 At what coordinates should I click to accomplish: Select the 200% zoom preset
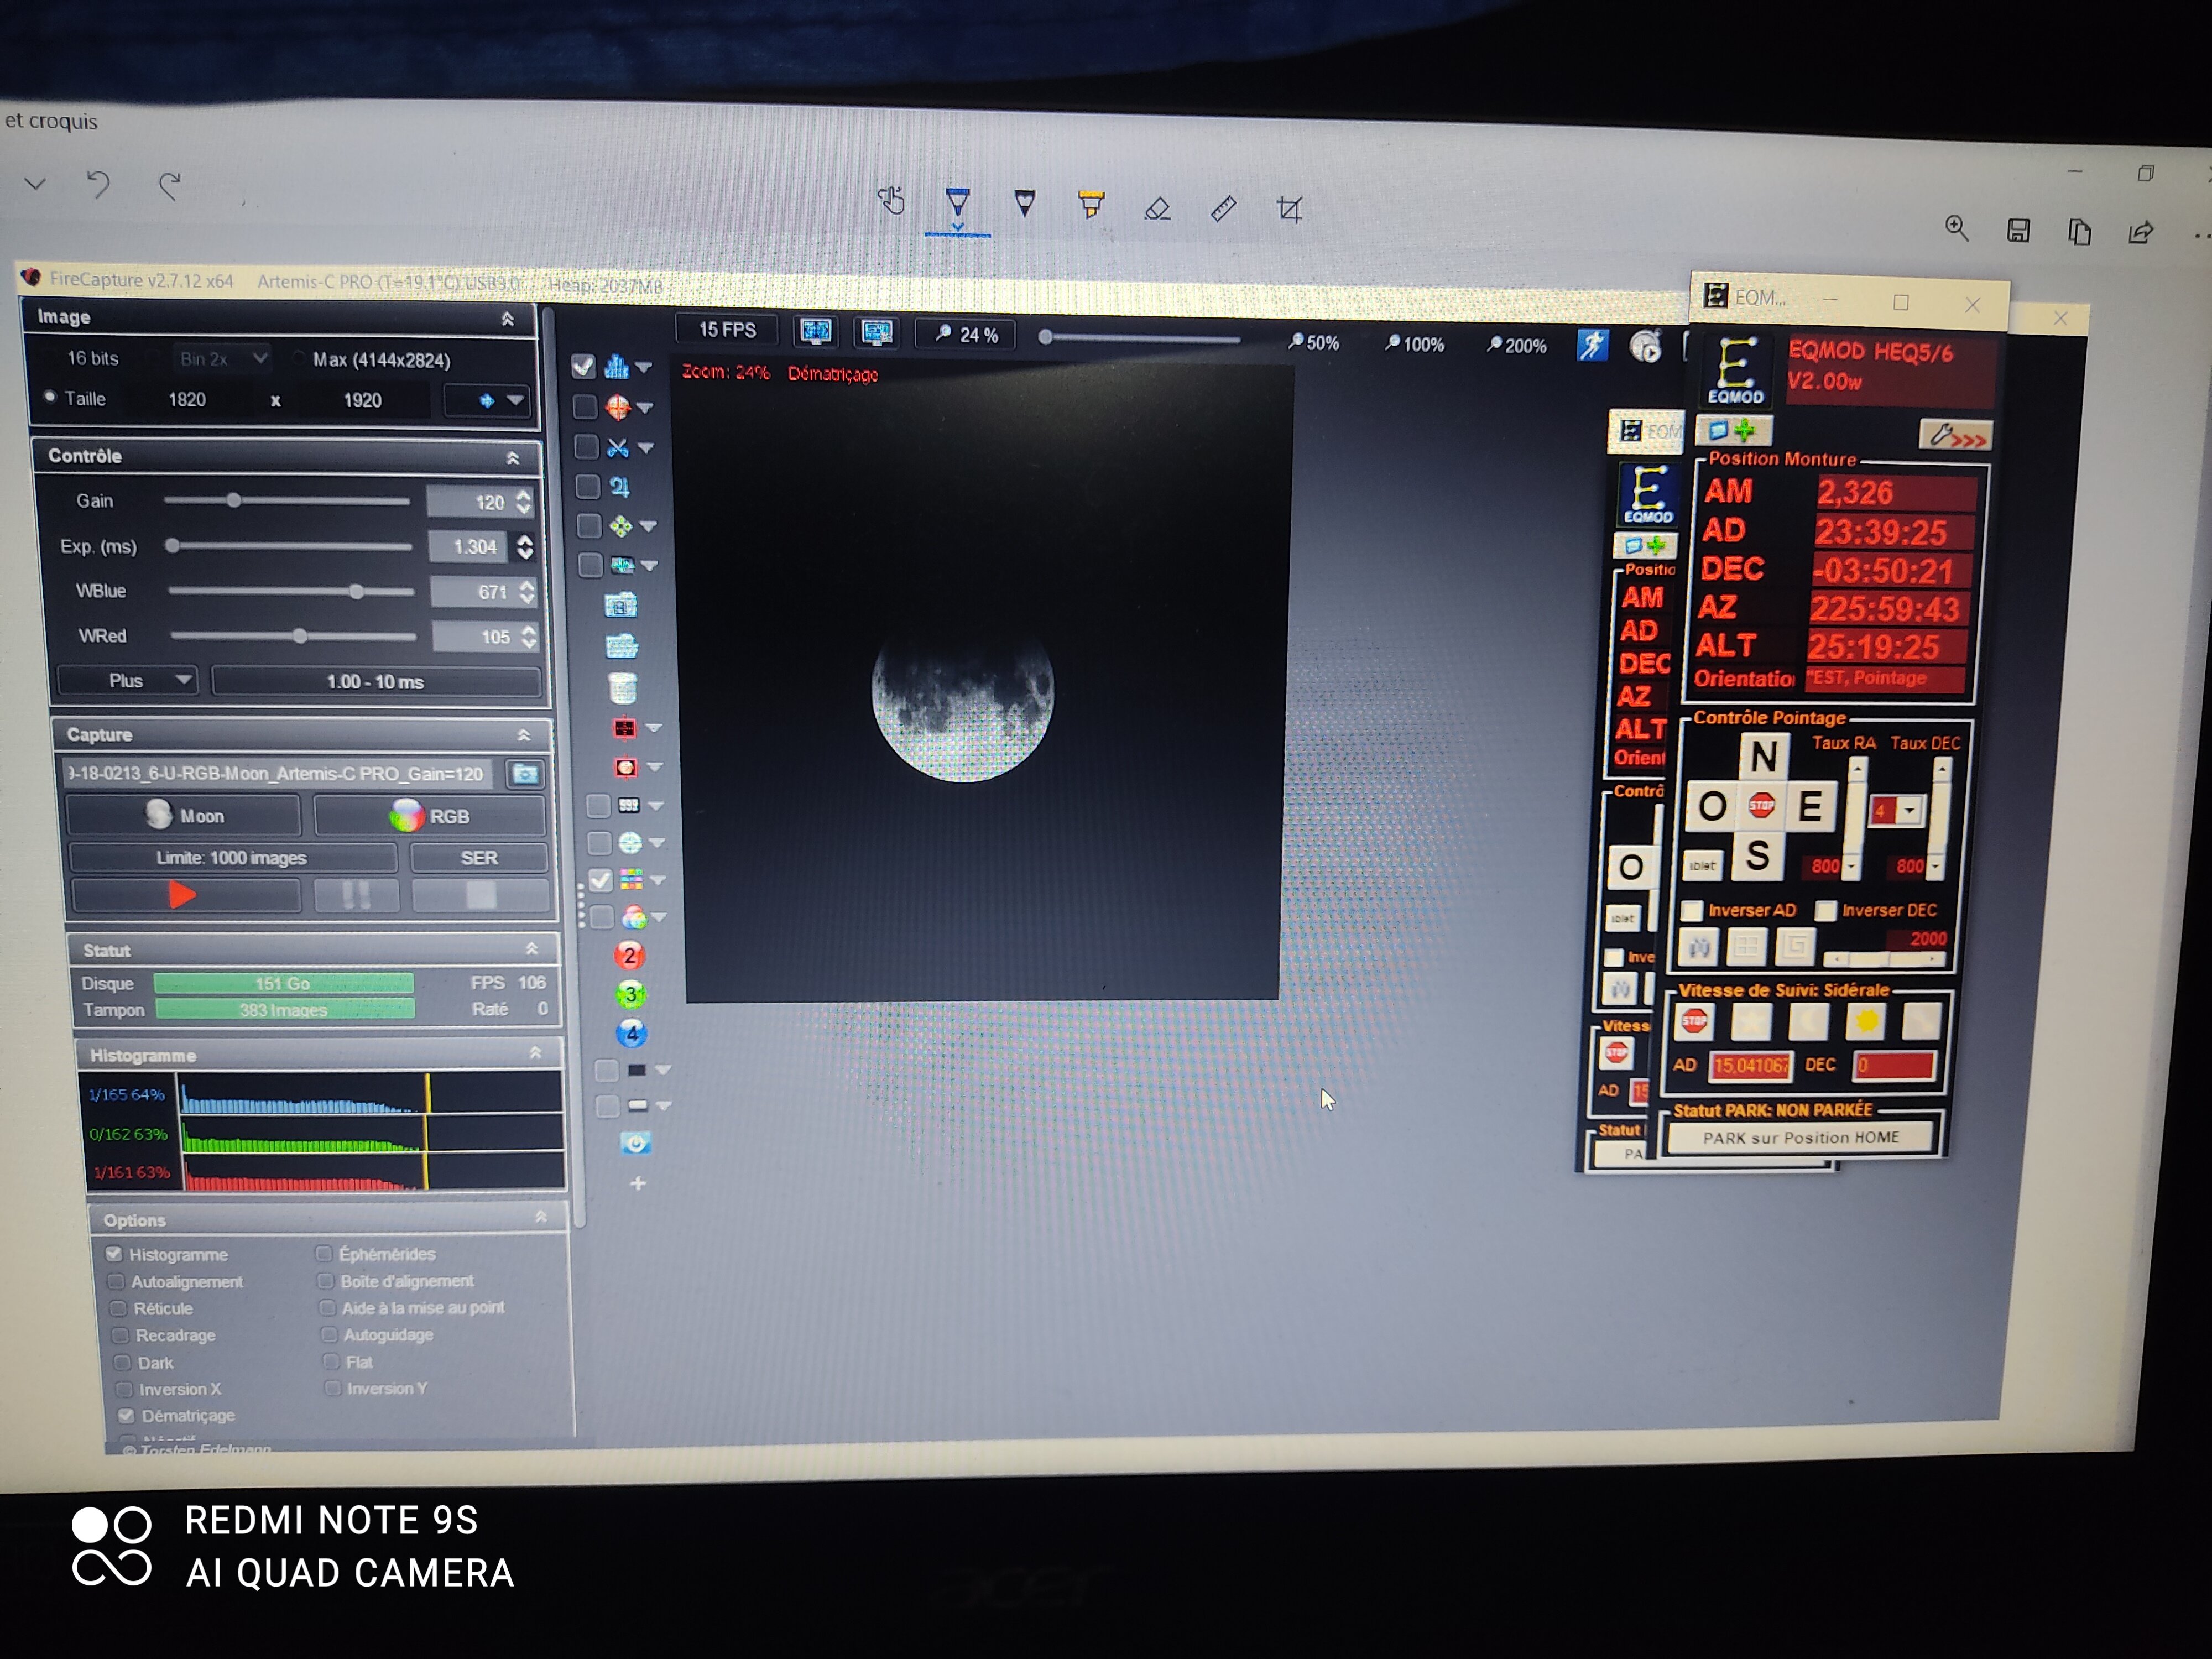coord(1516,345)
